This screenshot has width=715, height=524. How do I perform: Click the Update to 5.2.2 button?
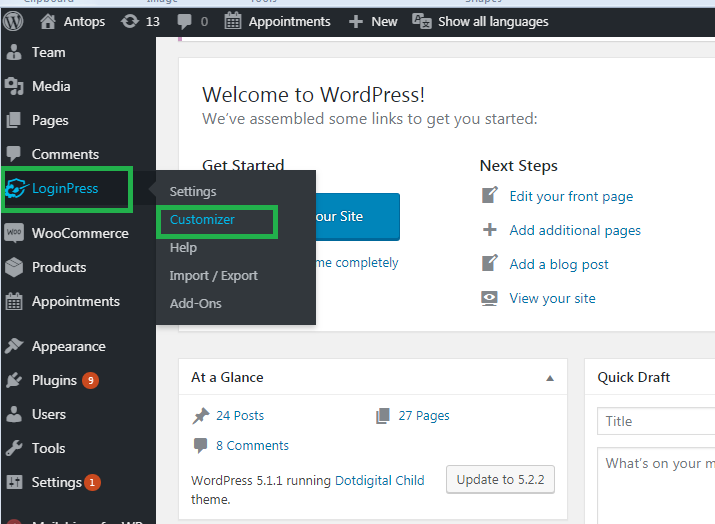[500, 479]
